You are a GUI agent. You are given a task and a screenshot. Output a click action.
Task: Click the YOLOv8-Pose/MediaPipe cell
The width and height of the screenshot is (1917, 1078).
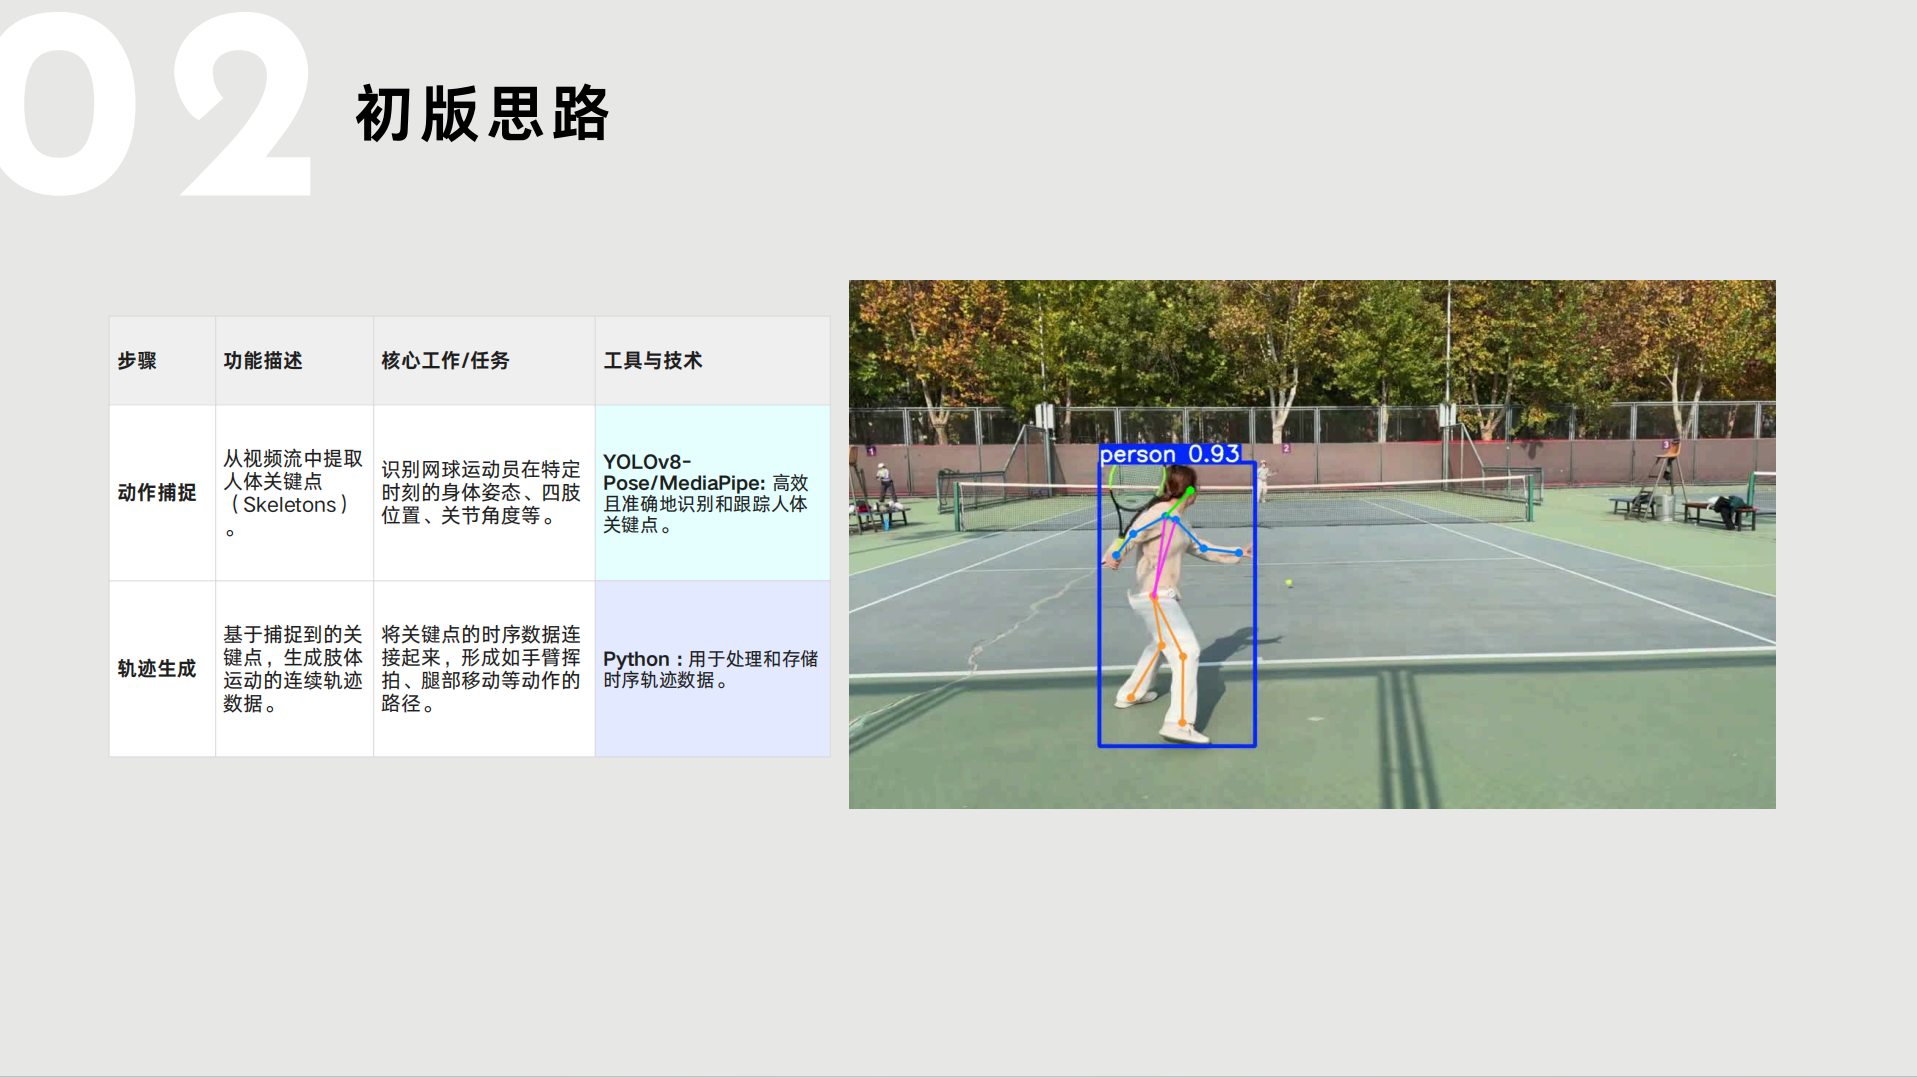712,493
